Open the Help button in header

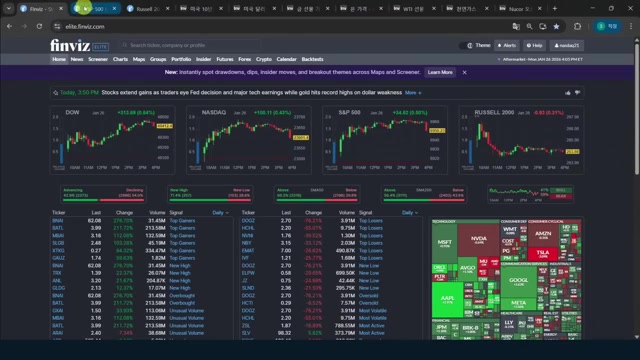click(534, 45)
